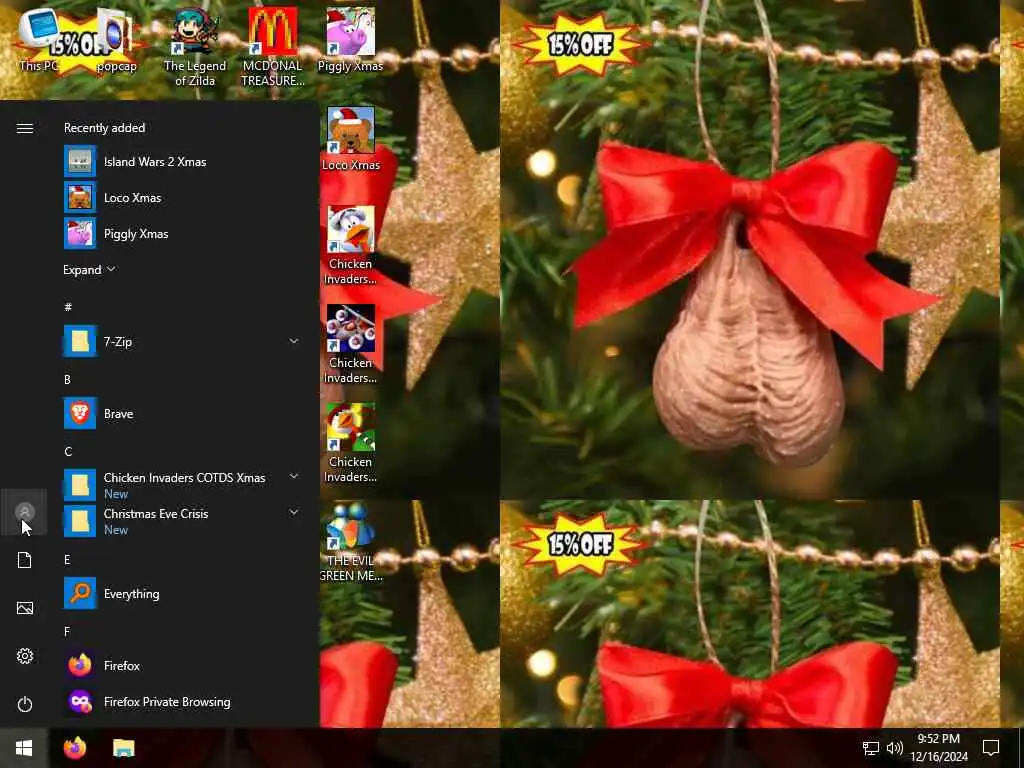The image size is (1024, 768).
Task: Jump to letter C section header
Action: point(68,451)
